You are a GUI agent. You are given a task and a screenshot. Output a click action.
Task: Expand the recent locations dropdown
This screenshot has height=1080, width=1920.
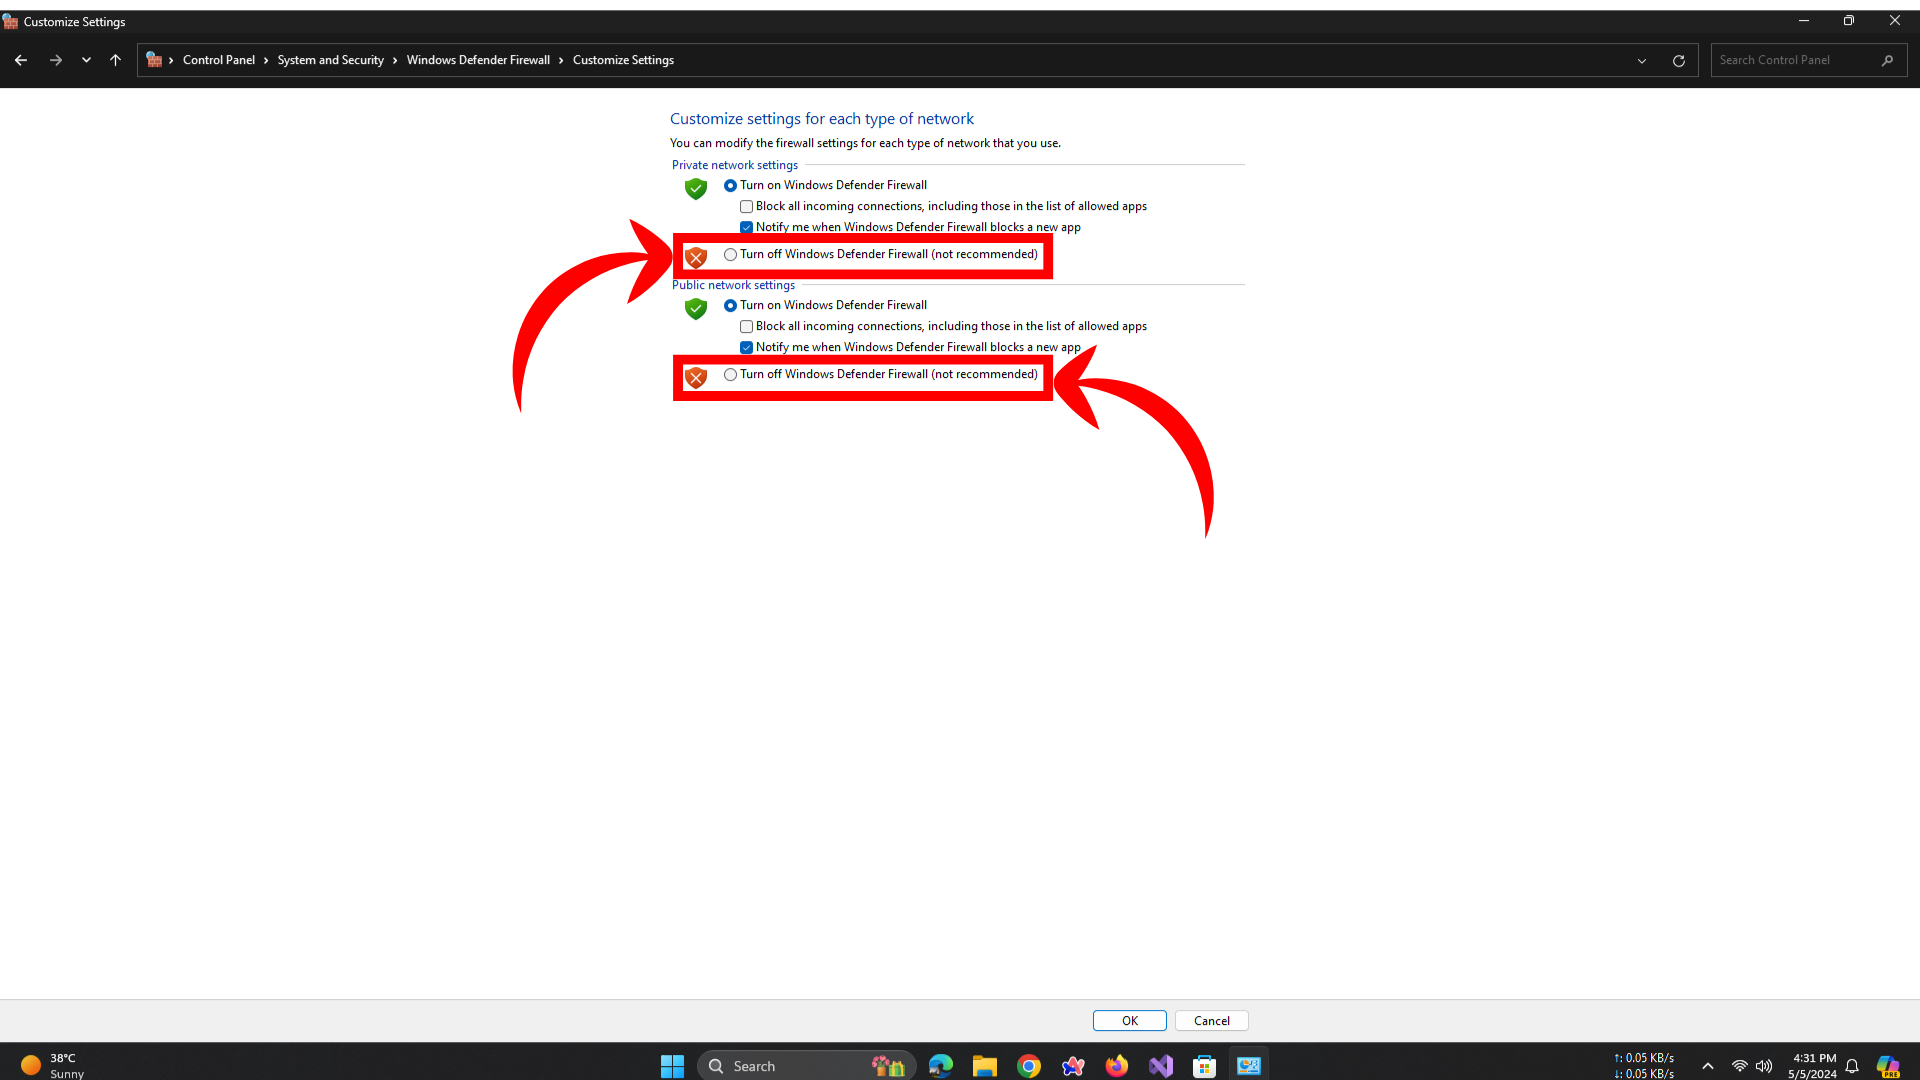coord(86,60)
